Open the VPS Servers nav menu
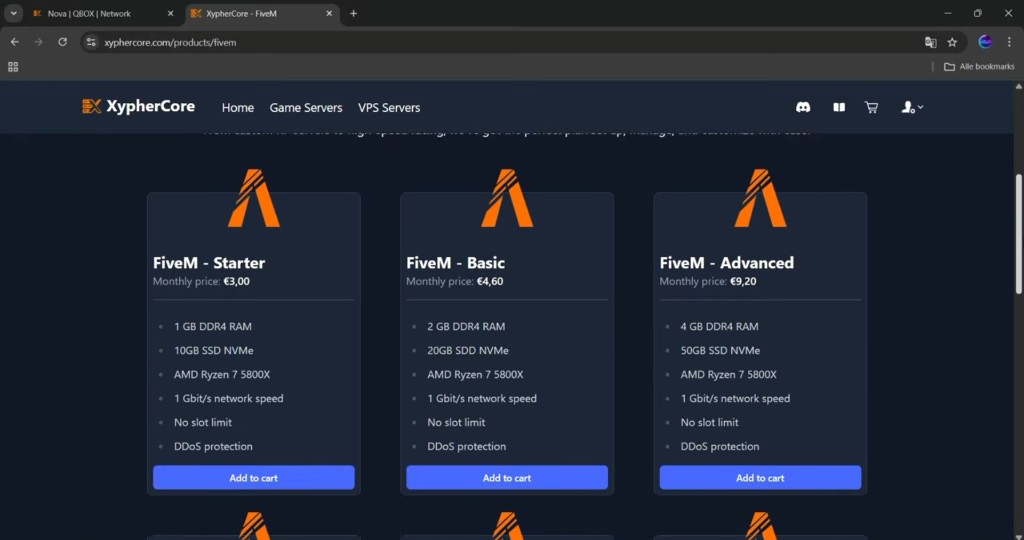 pos(389,108)
